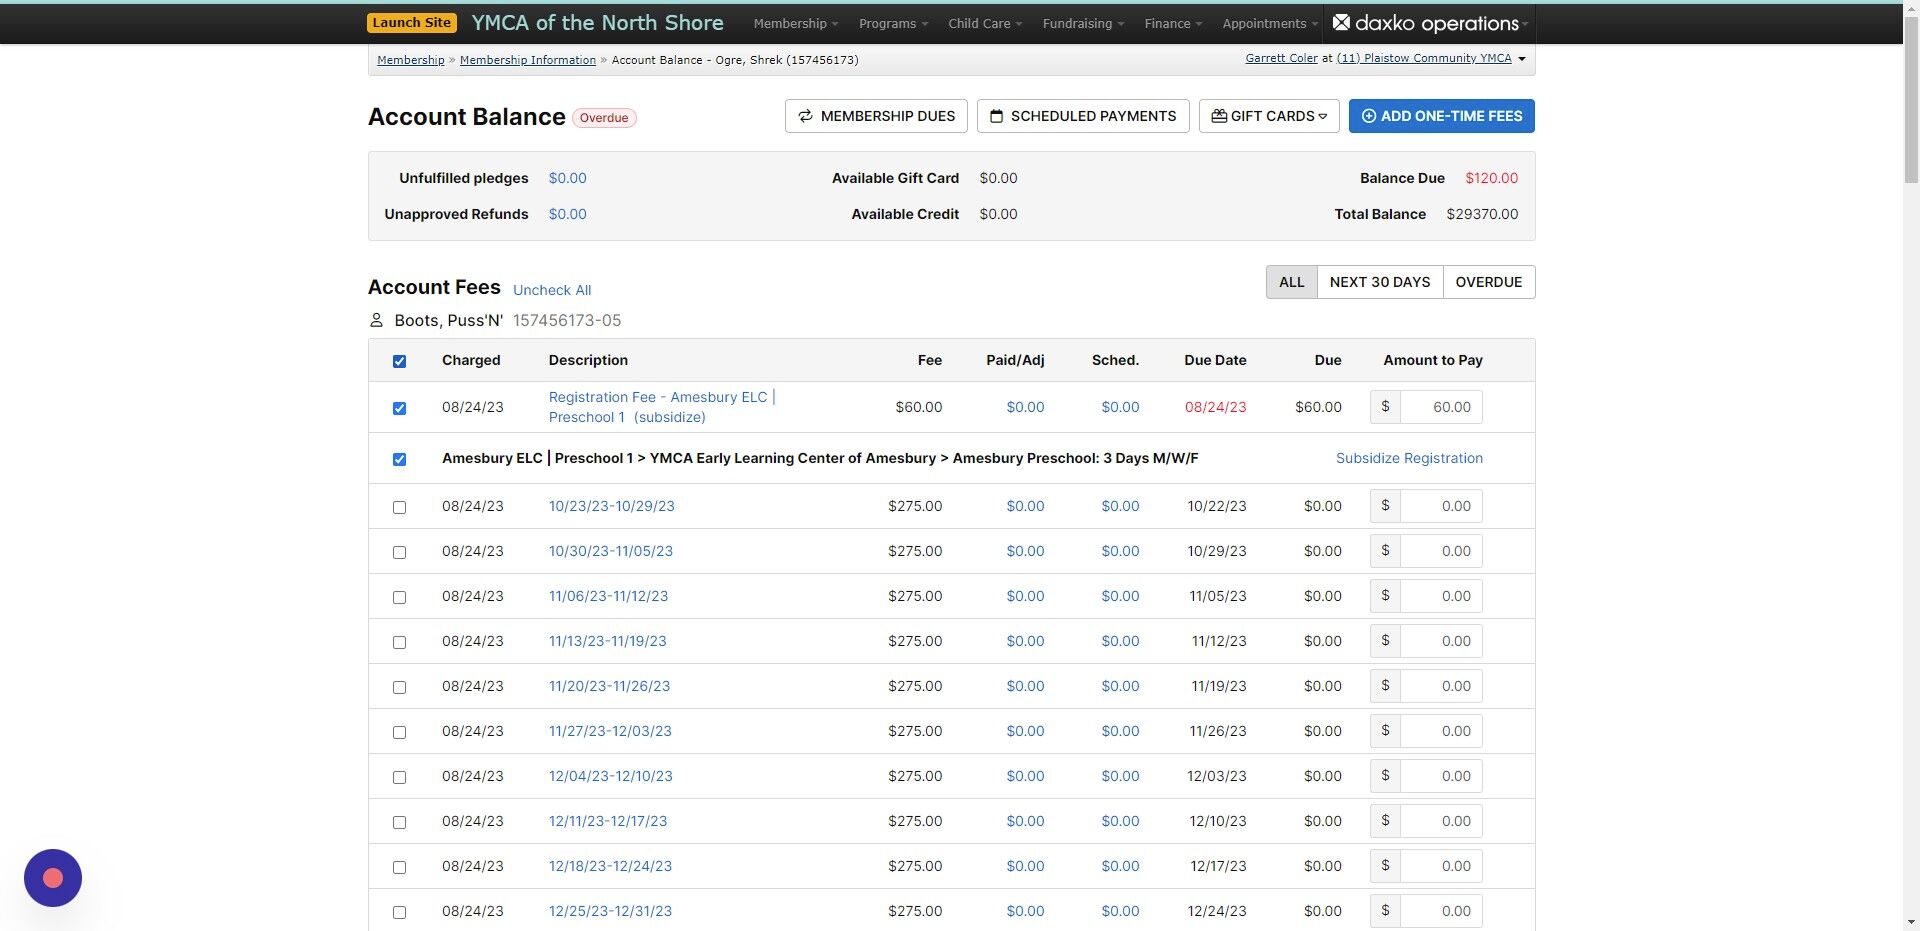Uncheck the Amesbury ELC Preschool group checkbox
Image resolution: width=1920 pixels, height=931 pixels.
pyautogui.click(x=399, y=459)
